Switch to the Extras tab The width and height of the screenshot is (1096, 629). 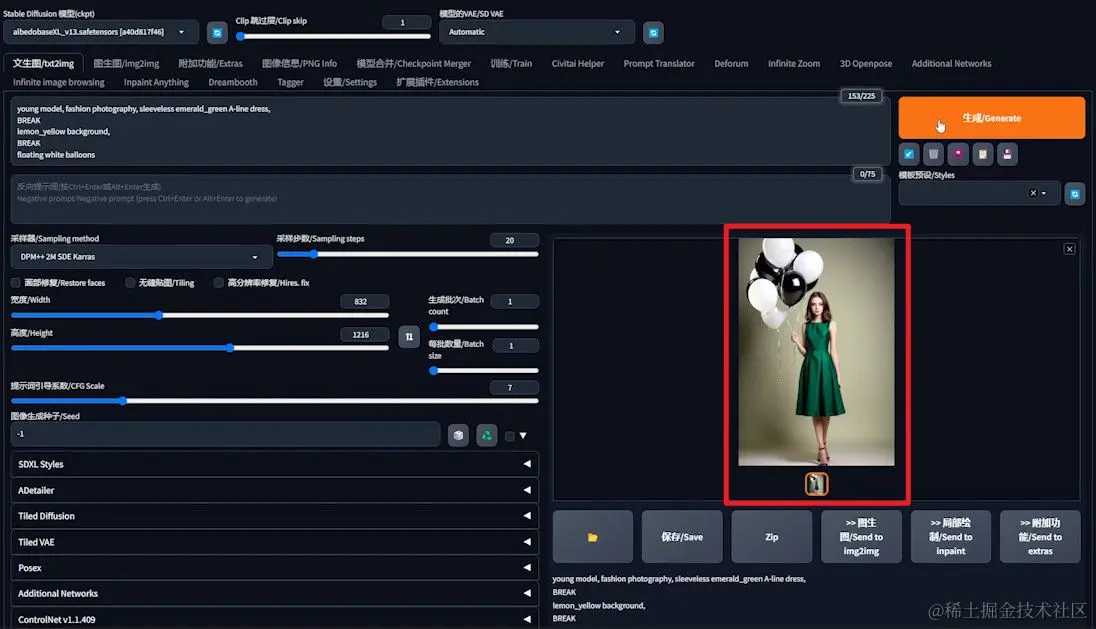[210, 64]
